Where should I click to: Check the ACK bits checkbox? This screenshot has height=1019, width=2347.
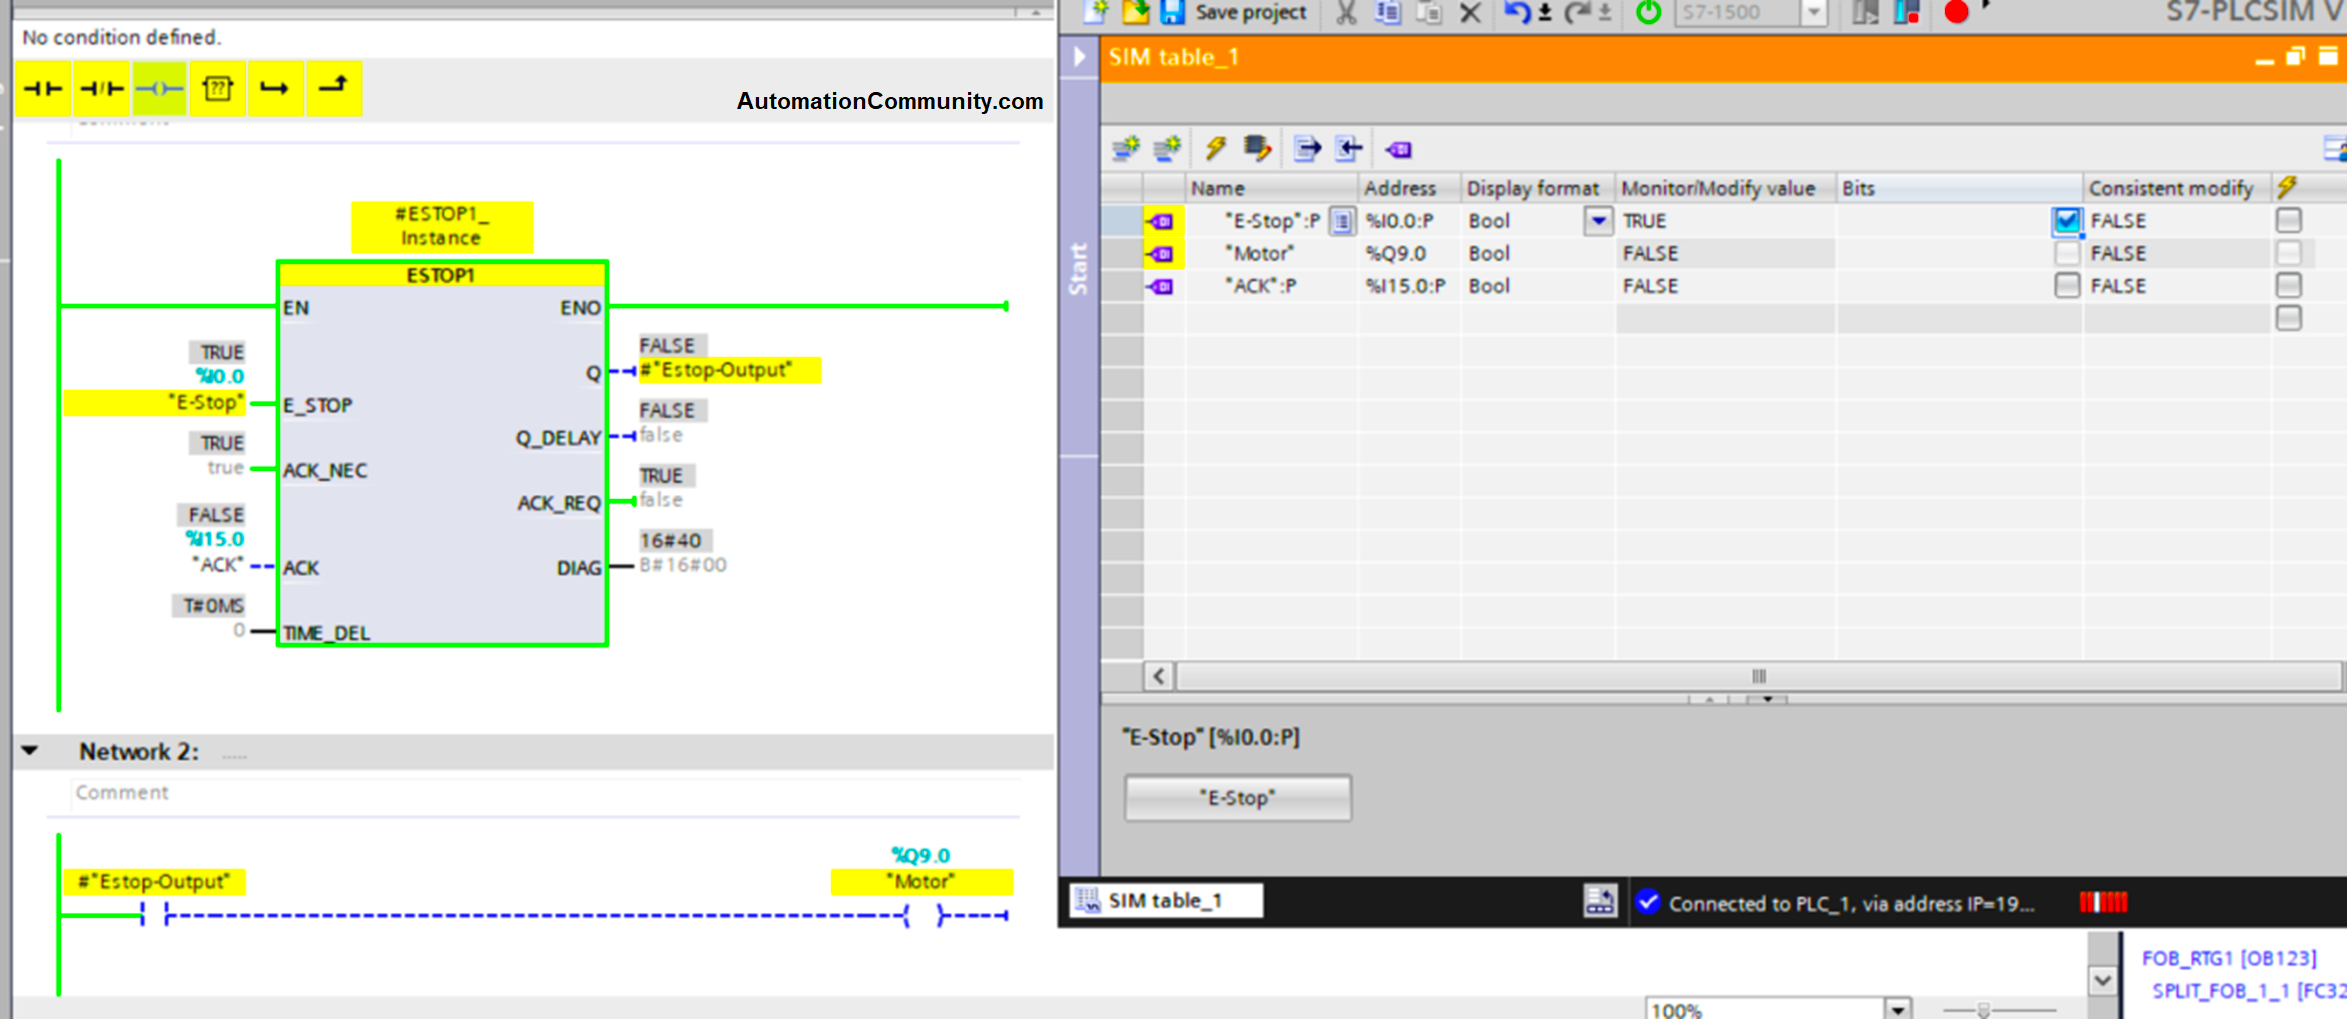[2066, 286]
